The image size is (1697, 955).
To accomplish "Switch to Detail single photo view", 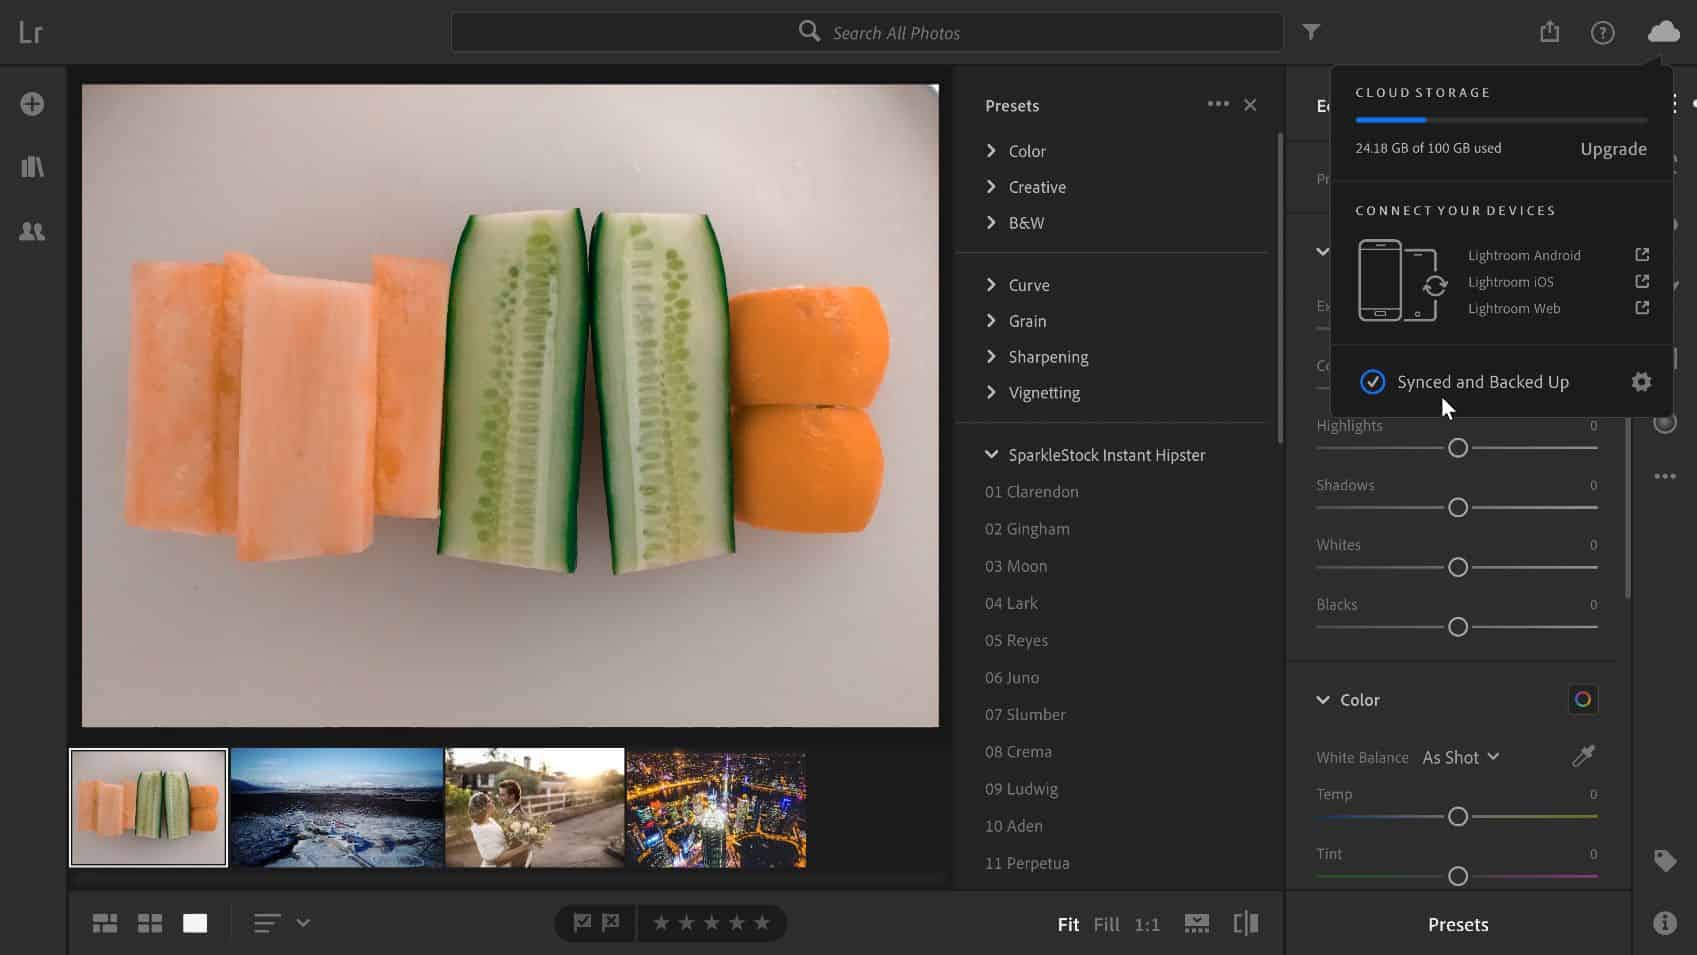I will click(195, 923).
